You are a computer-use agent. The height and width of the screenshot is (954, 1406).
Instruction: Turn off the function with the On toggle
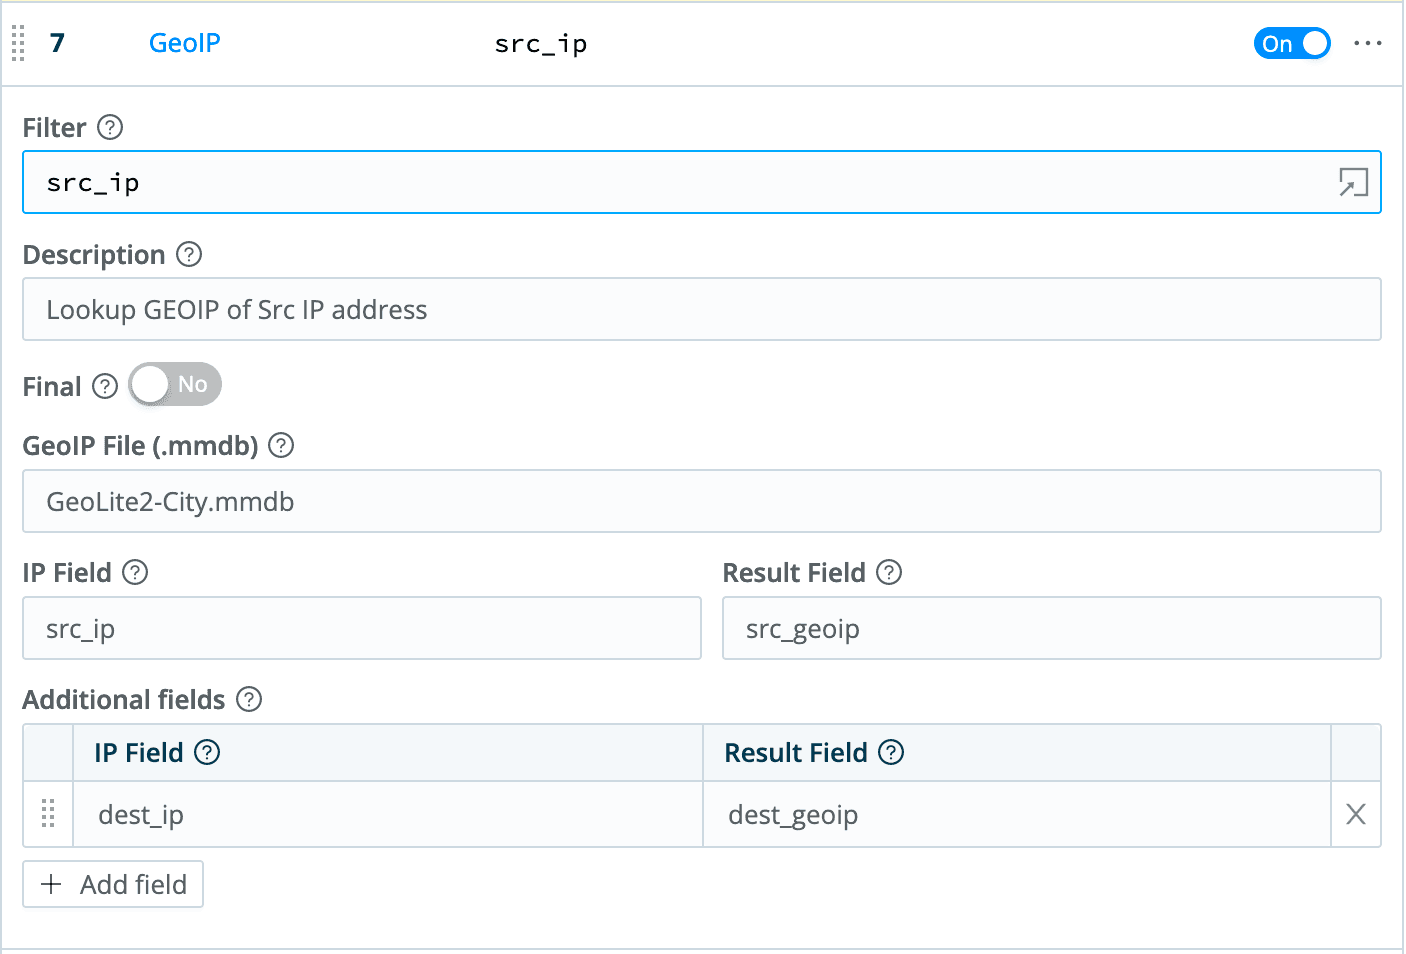click(1292, 43)
